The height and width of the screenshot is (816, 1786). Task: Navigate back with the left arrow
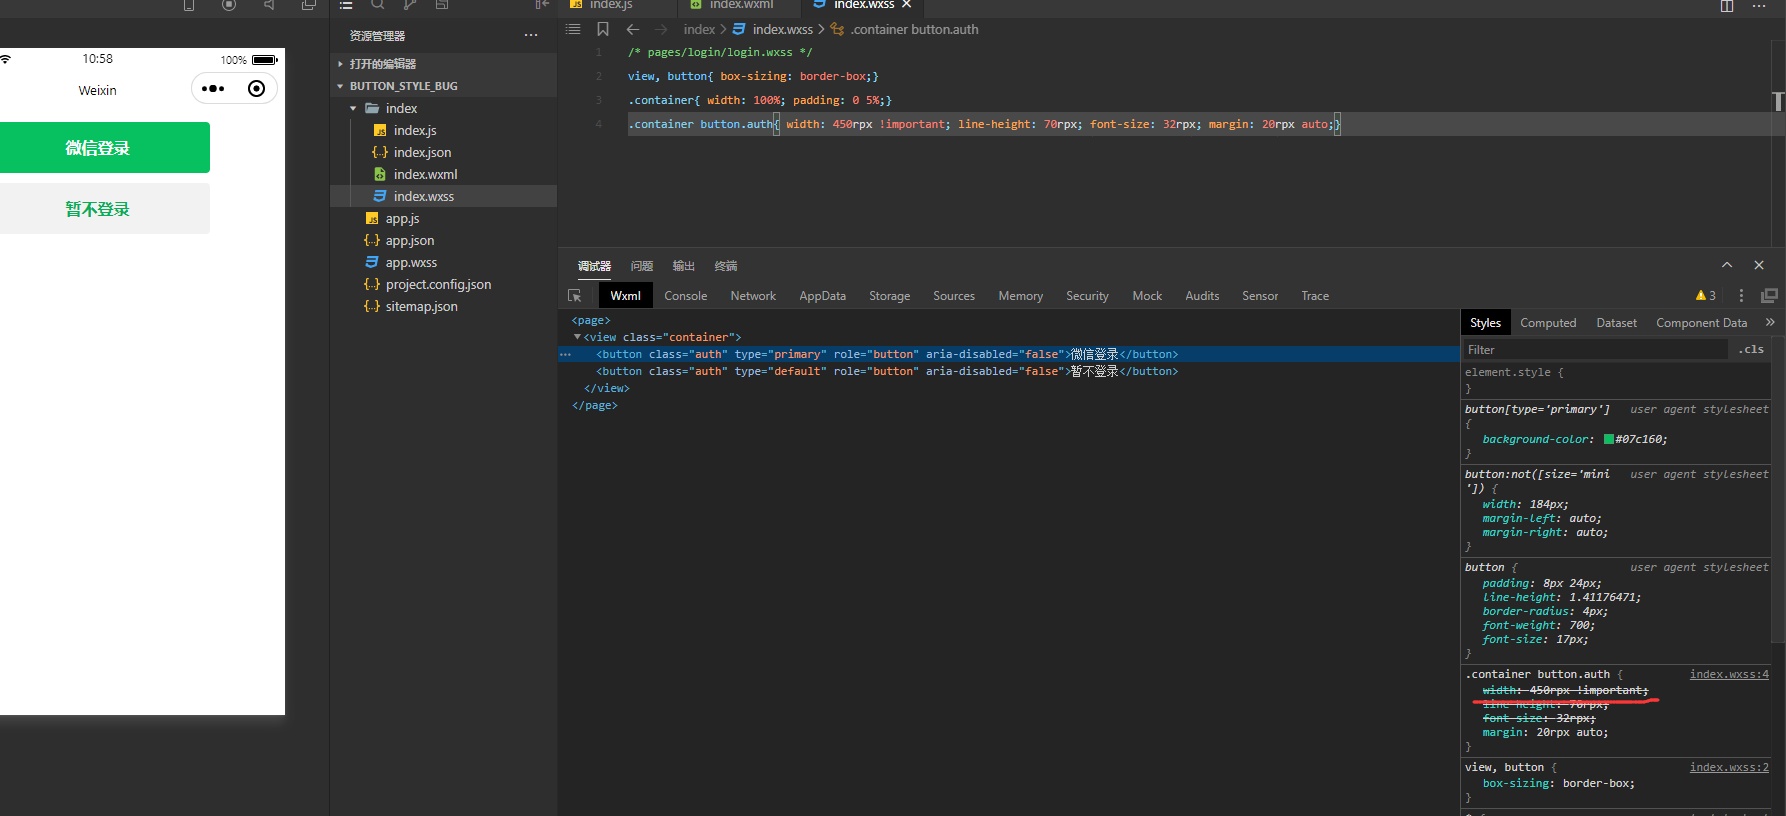click(633, 30)
